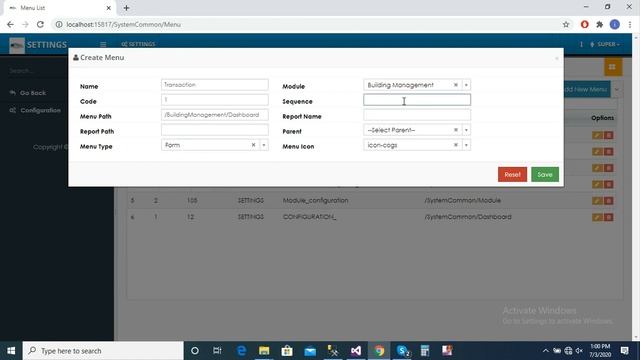Open the Mail app from the taskbar

pos(310,351)
